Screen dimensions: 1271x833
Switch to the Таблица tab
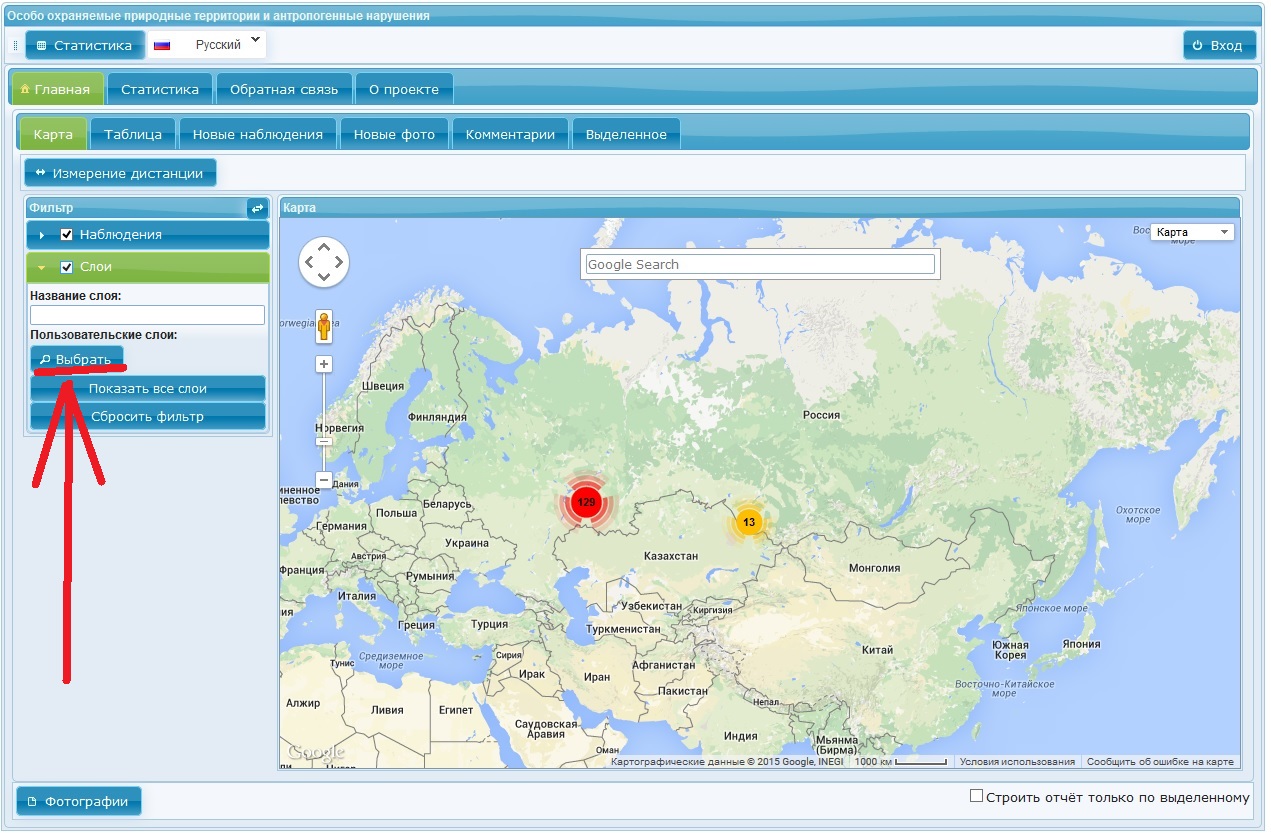(x=133, y=135)
